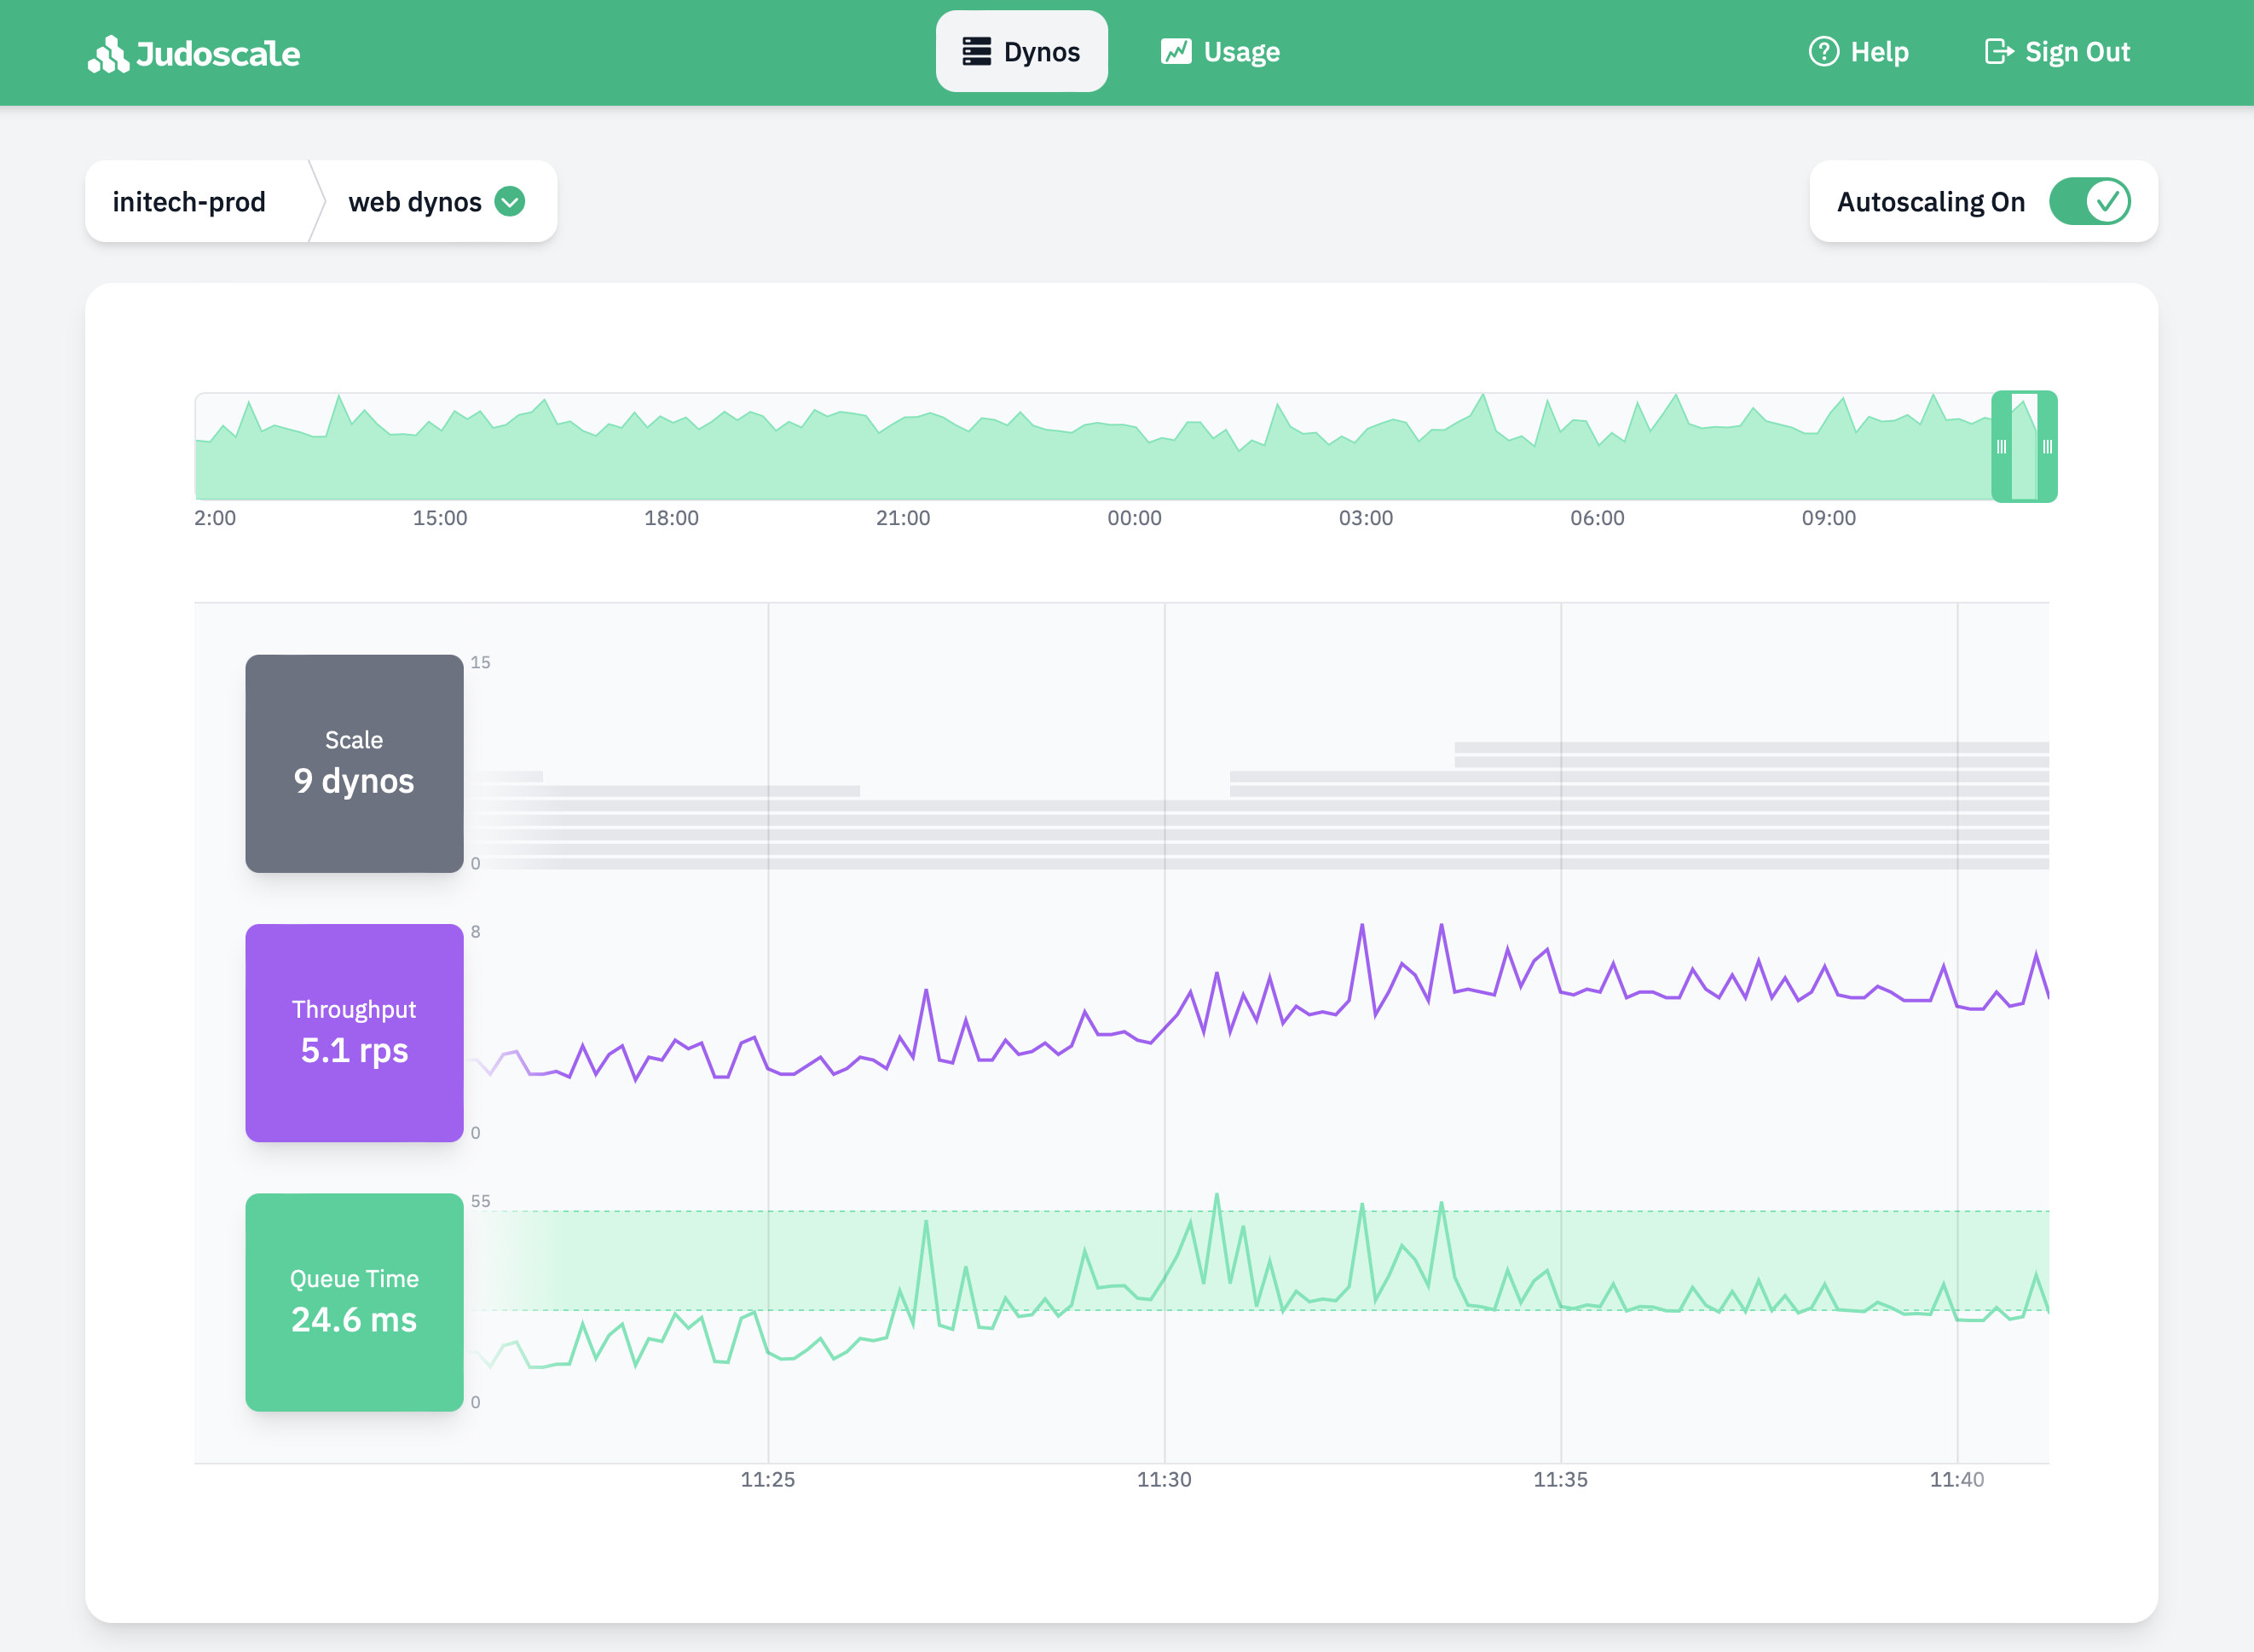The width and height of the screenshot is (2254, 1652).
Task: Select the server stack icon on the Dynos tab
Action: pos(977,51)
